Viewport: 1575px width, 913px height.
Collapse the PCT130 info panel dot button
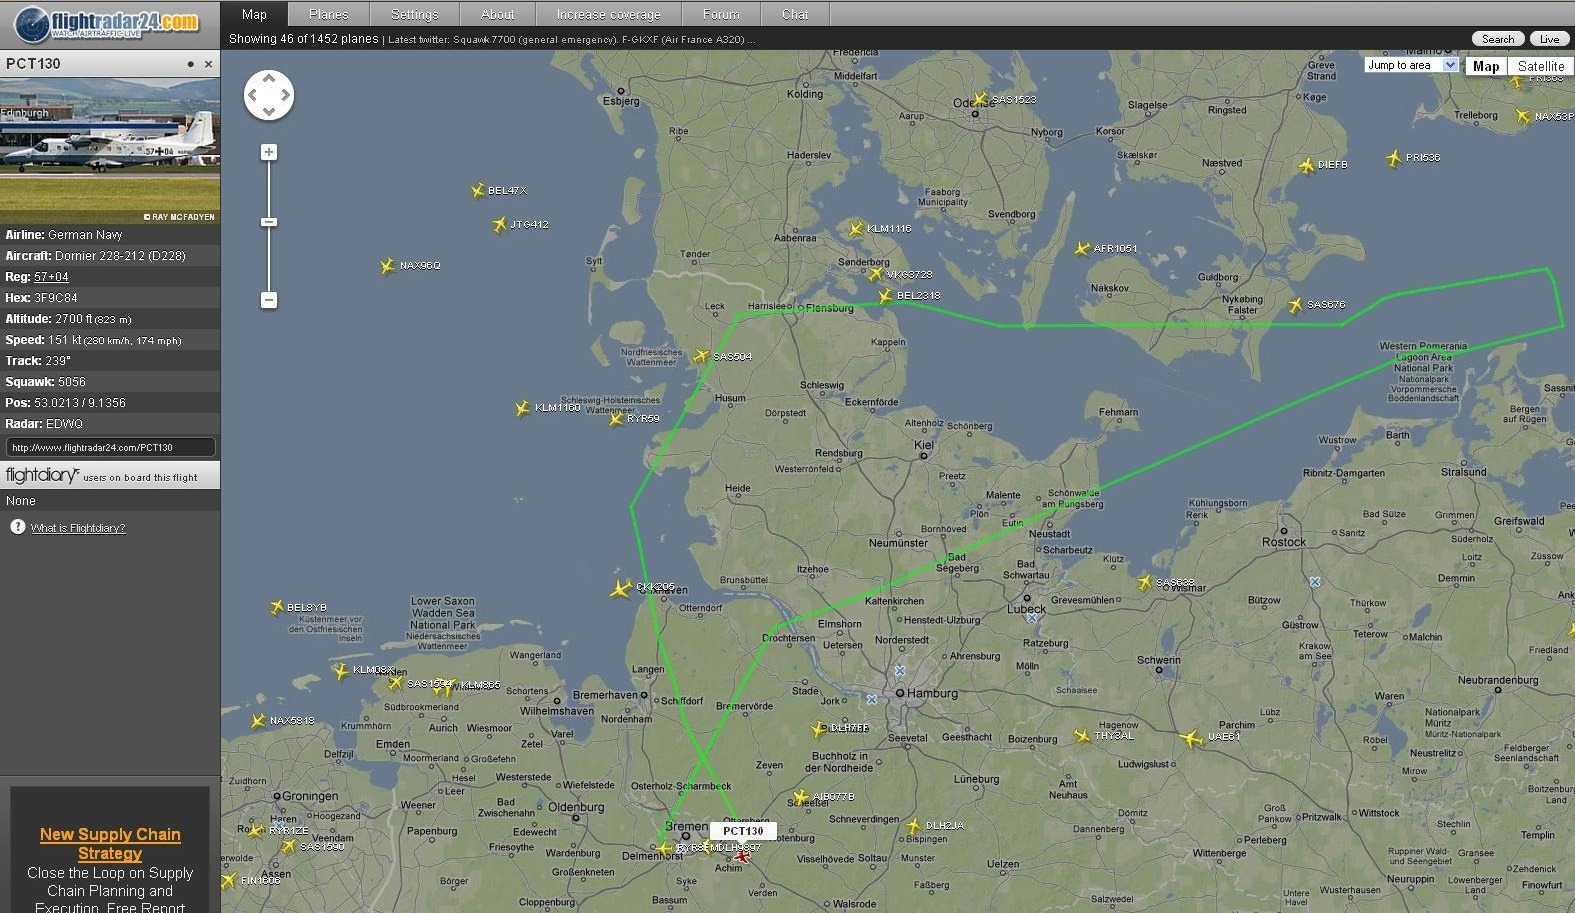190,64
